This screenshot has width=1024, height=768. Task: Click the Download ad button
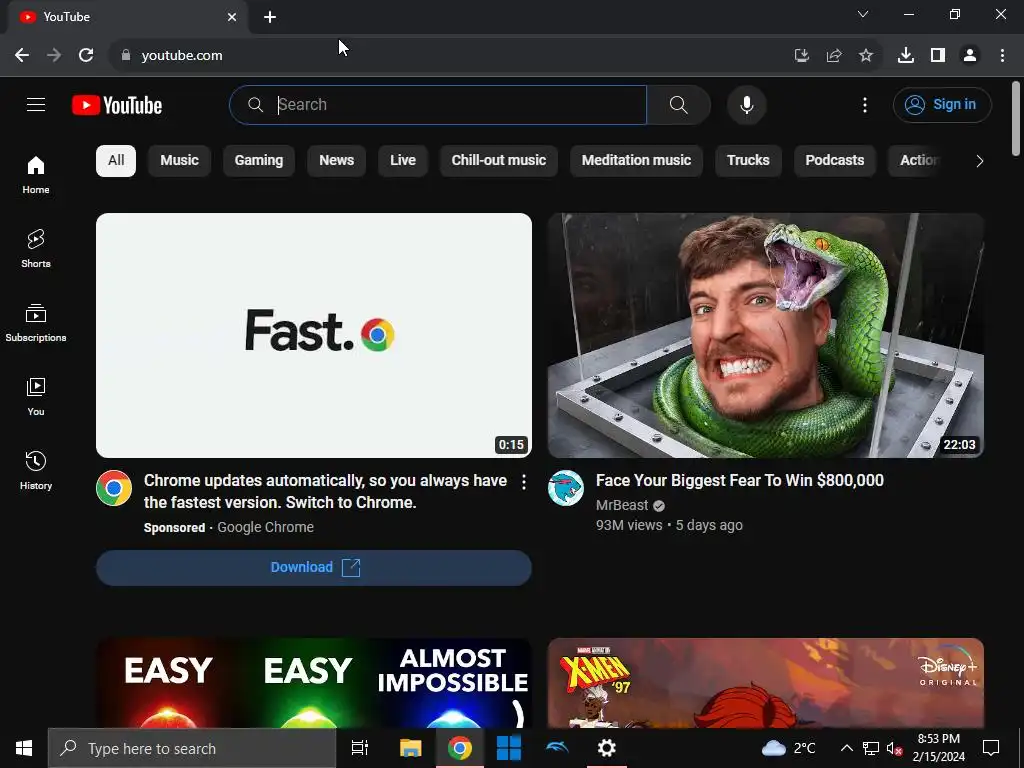point(313,568)
